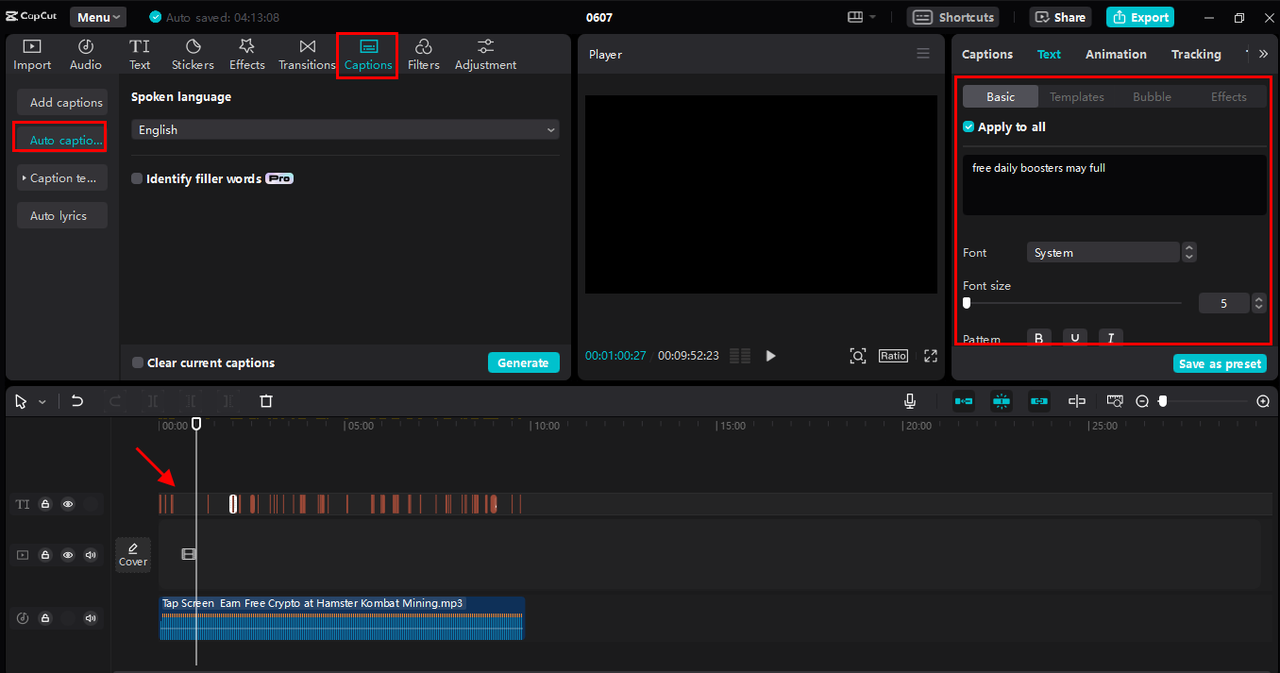Lock the text caption track

45,504
